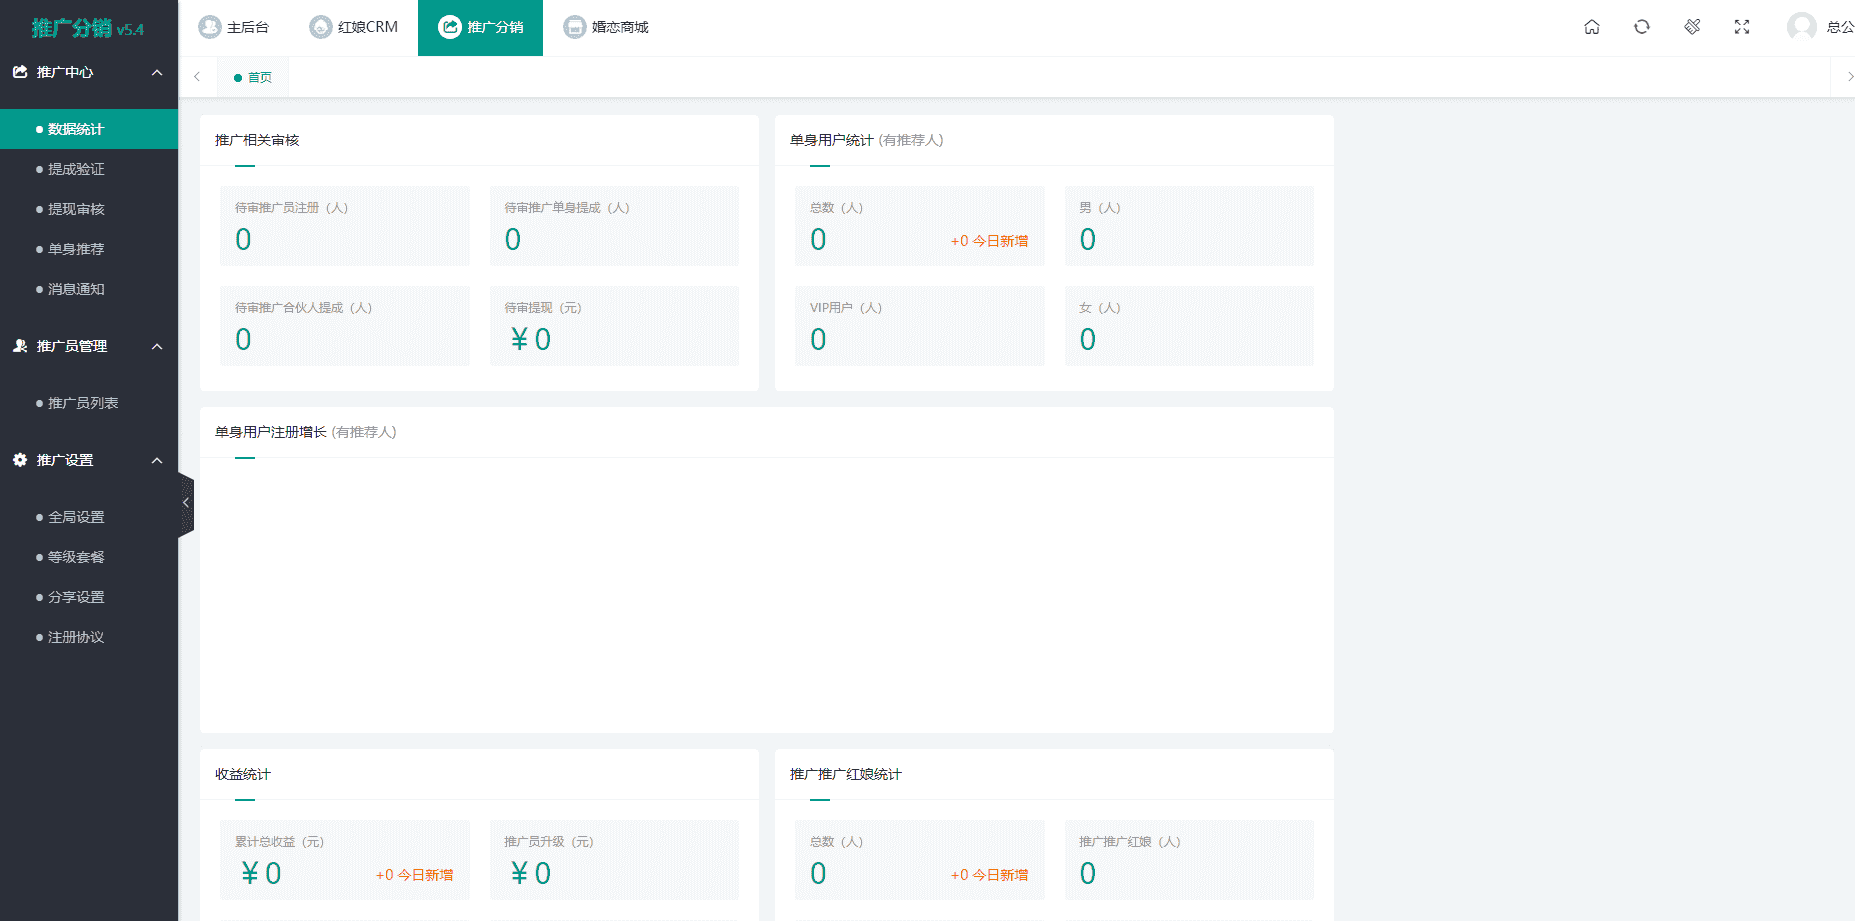This screenshot has height=921, width=1855.
Task: Select 等级套餐 in the sidebar
Action: [x=76, y=557]
